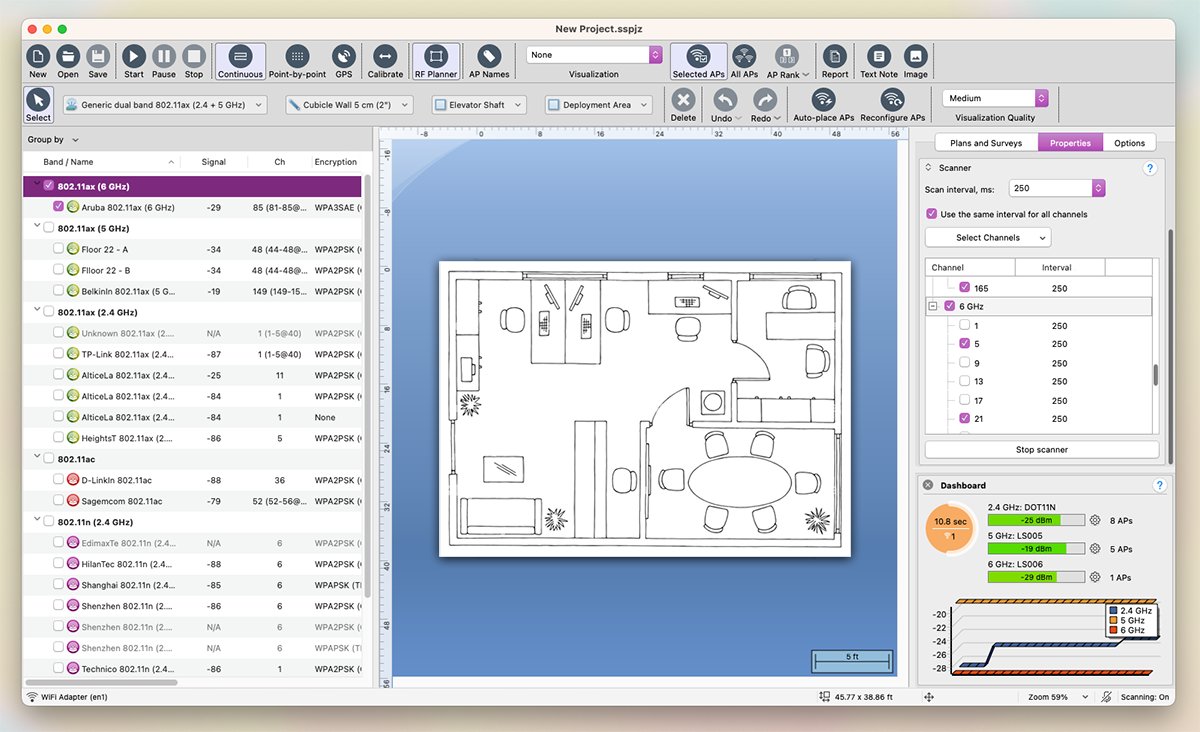Open the Deployment Area dropdown
The image size is (1200, 732).
pos(599,105)
